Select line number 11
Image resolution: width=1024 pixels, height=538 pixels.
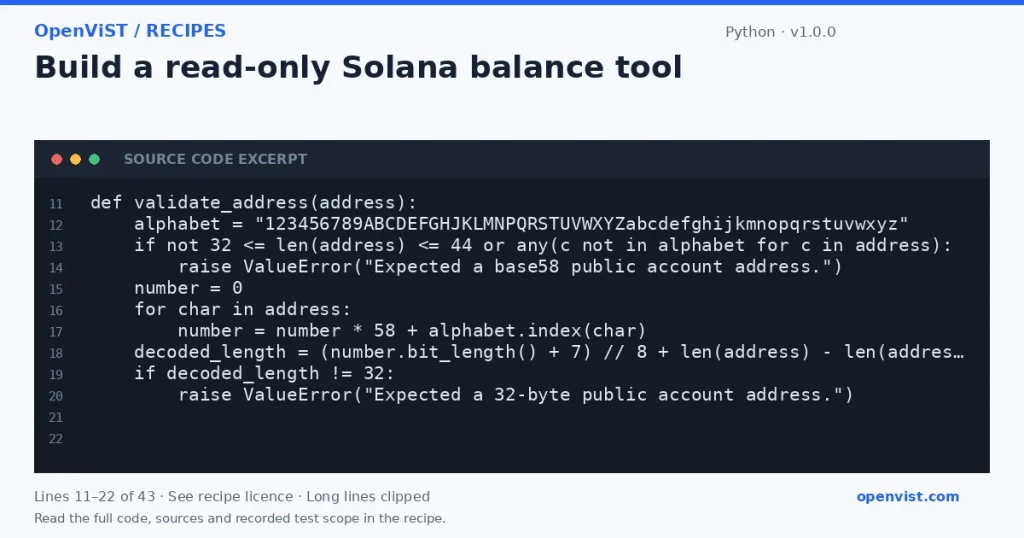pos(56,204)
